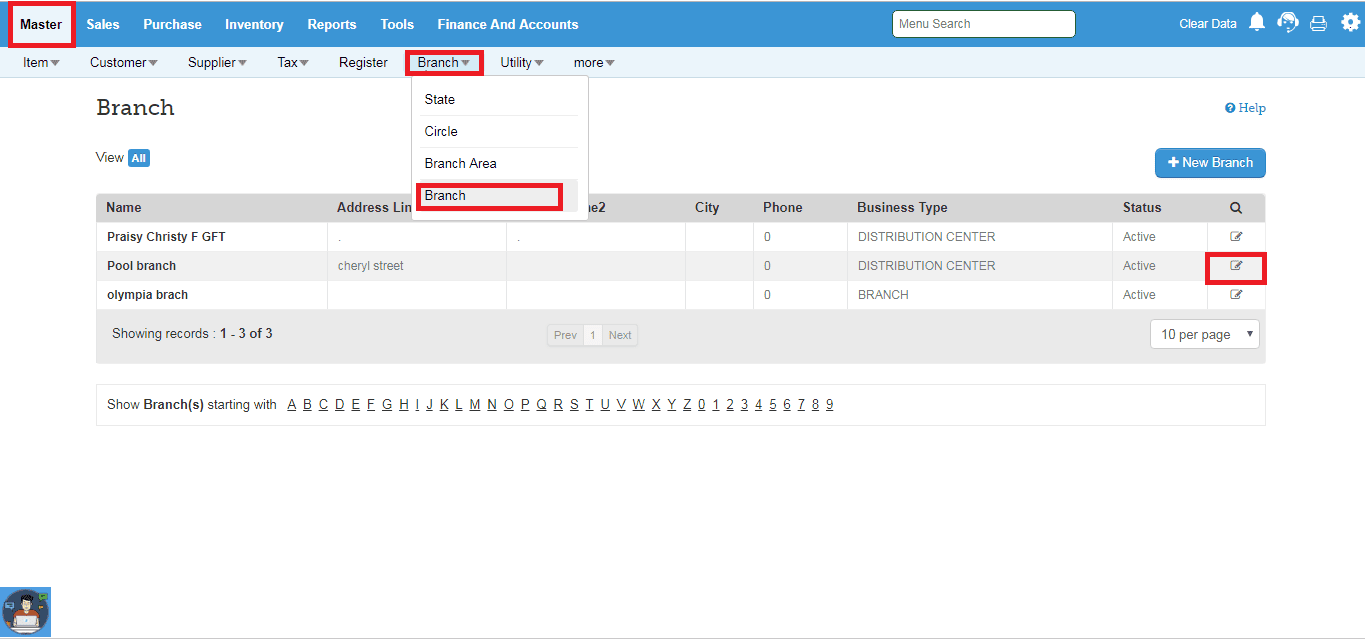Filter branches starting with M
This screenshot has width=1365, height=639.
(475, 405)
